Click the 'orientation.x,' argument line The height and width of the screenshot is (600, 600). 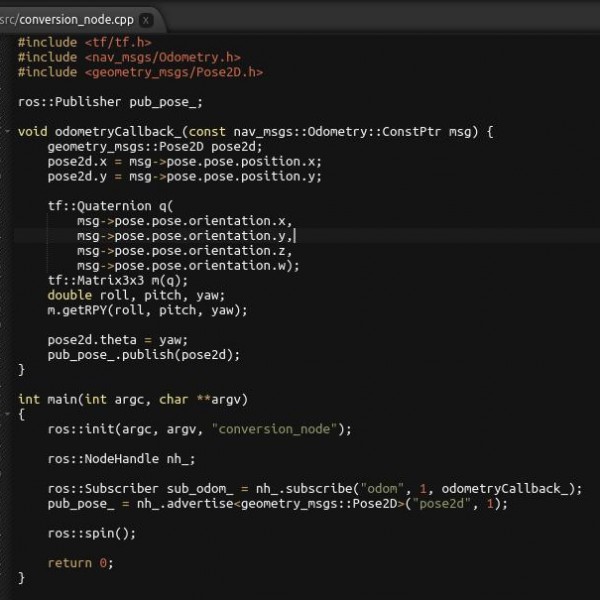pos(184,221)
